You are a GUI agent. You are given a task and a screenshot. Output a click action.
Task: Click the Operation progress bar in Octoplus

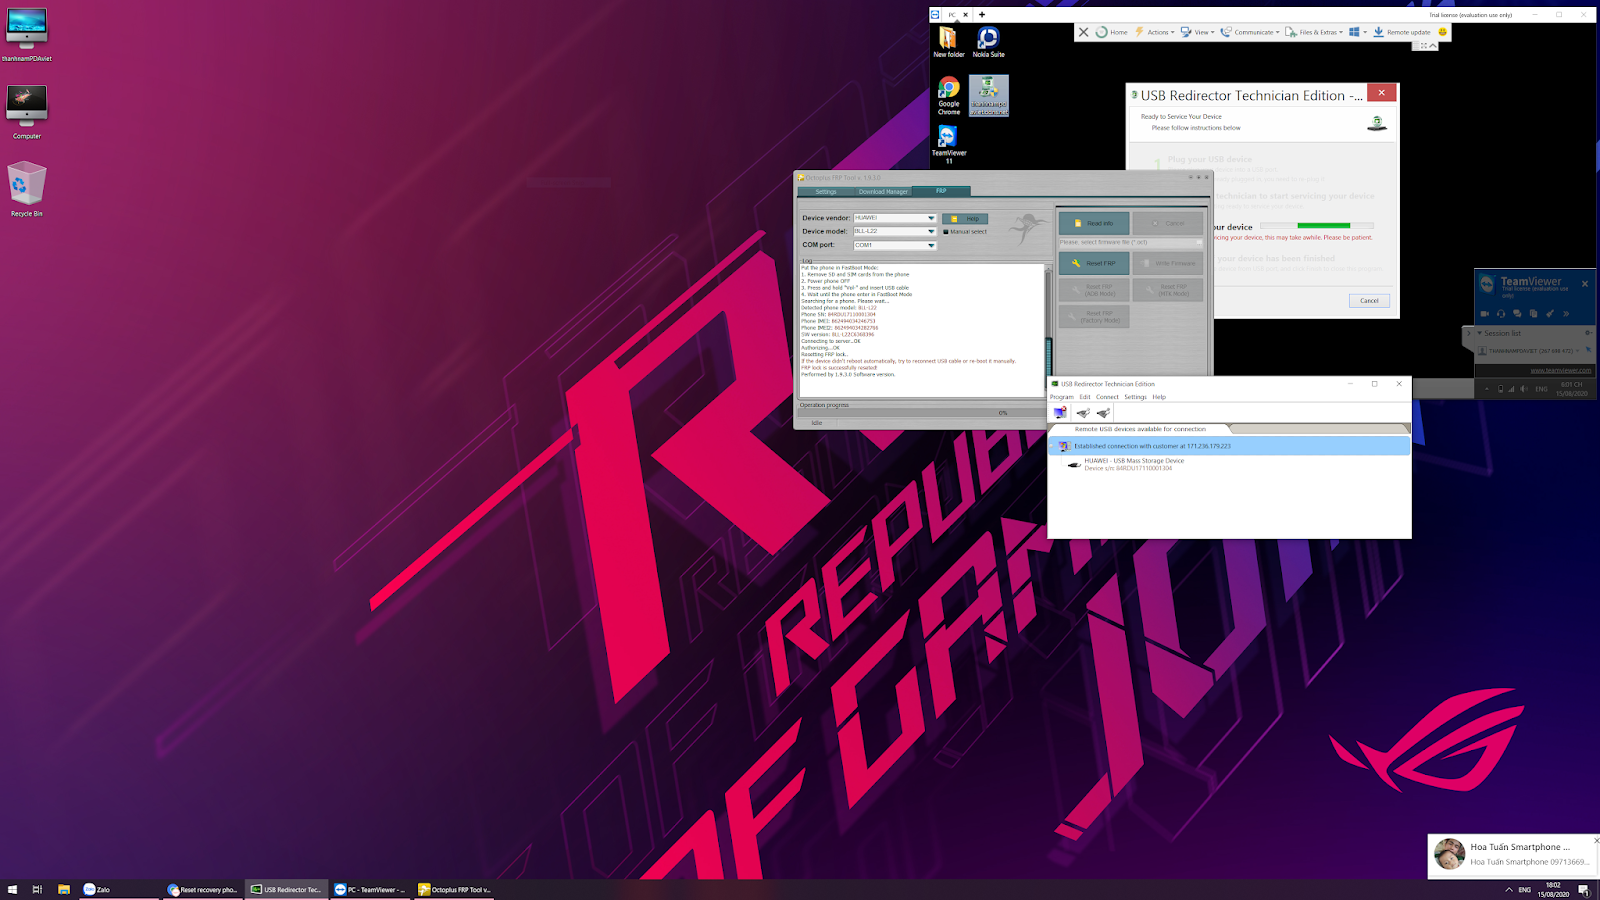(920, 413)
